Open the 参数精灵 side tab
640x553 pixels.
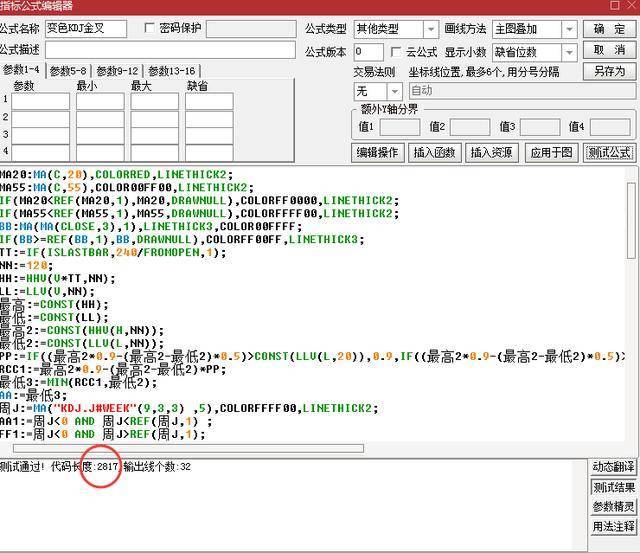click(613, 506)
